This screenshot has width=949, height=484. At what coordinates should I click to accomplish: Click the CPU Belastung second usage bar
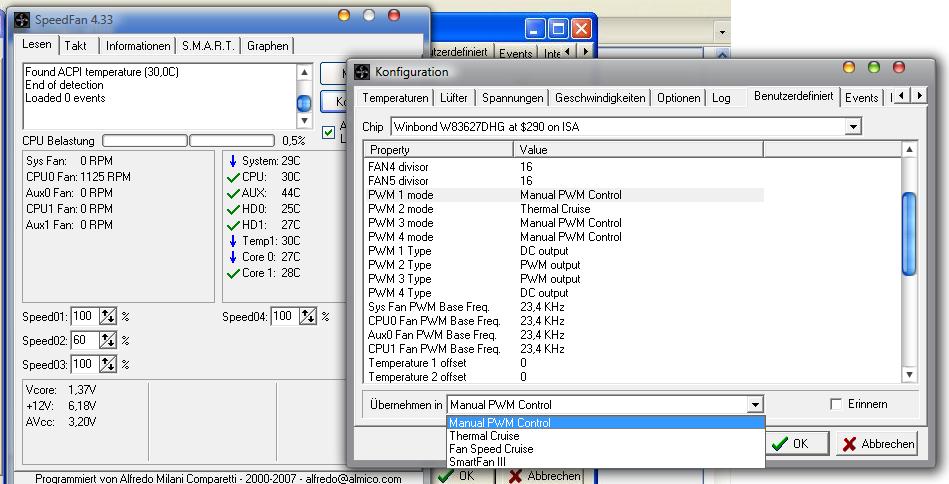tap(232, 141)
